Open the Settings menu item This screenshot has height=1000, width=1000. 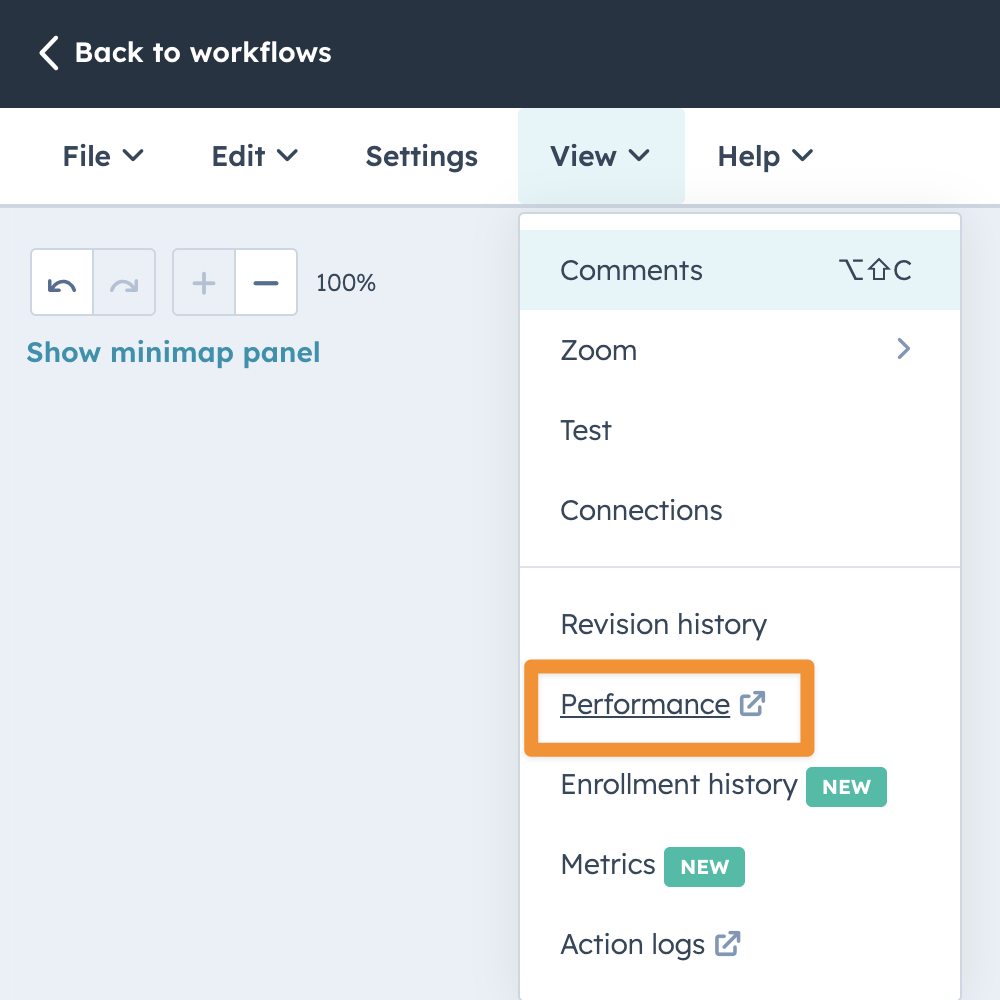(x=421, y=156)
